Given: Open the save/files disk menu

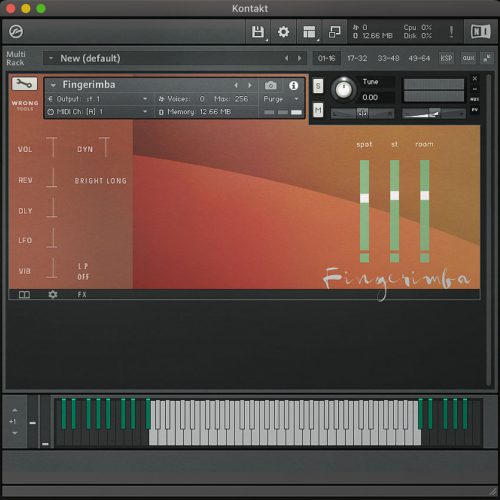Looking at the screenshot, I should 258,32.
